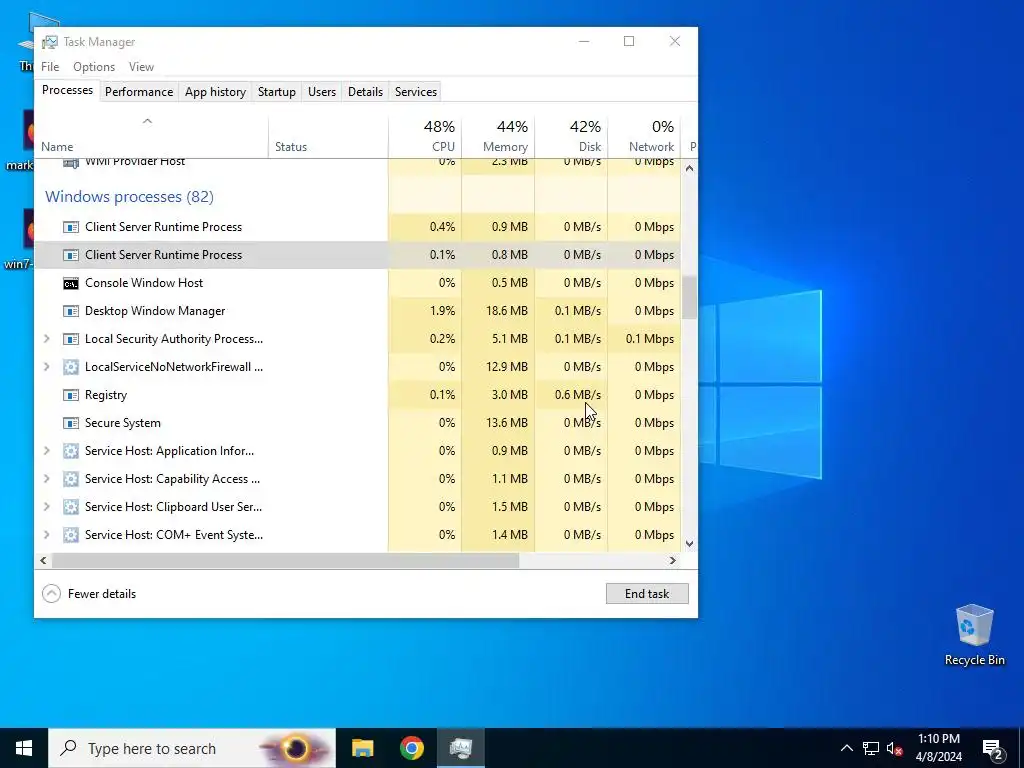Switch to the Details tab
The height and width of the screenshot is (768, 1024).
[365, 92]
